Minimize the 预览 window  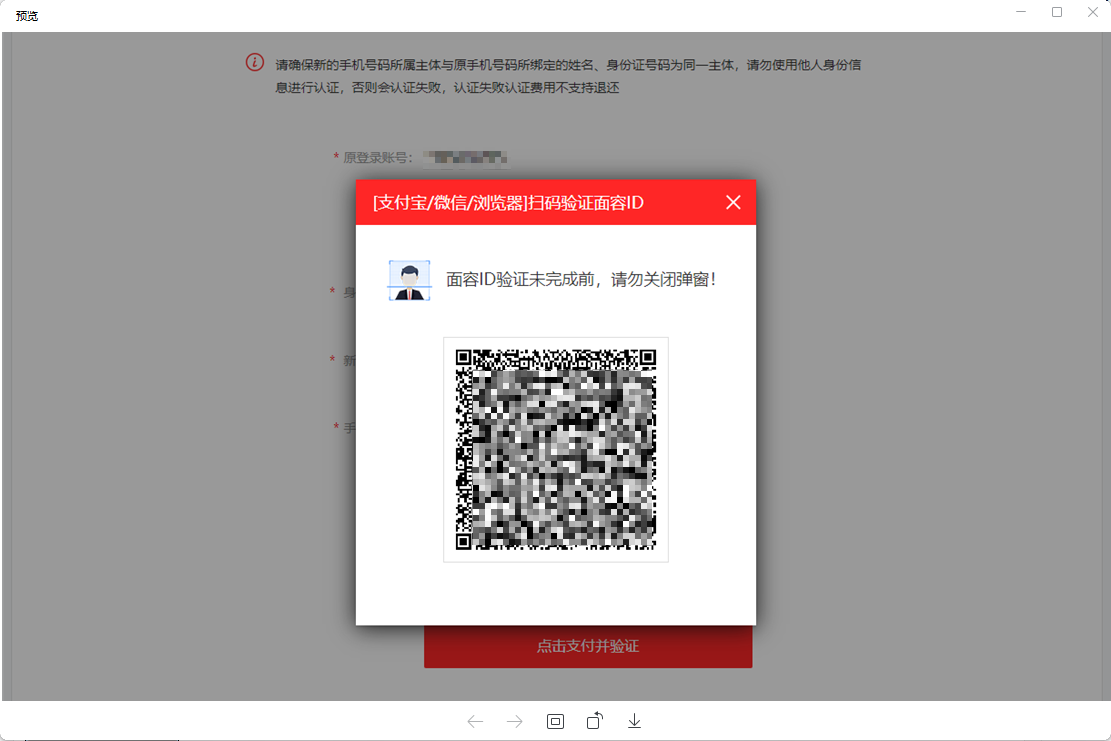point(1021,12)
